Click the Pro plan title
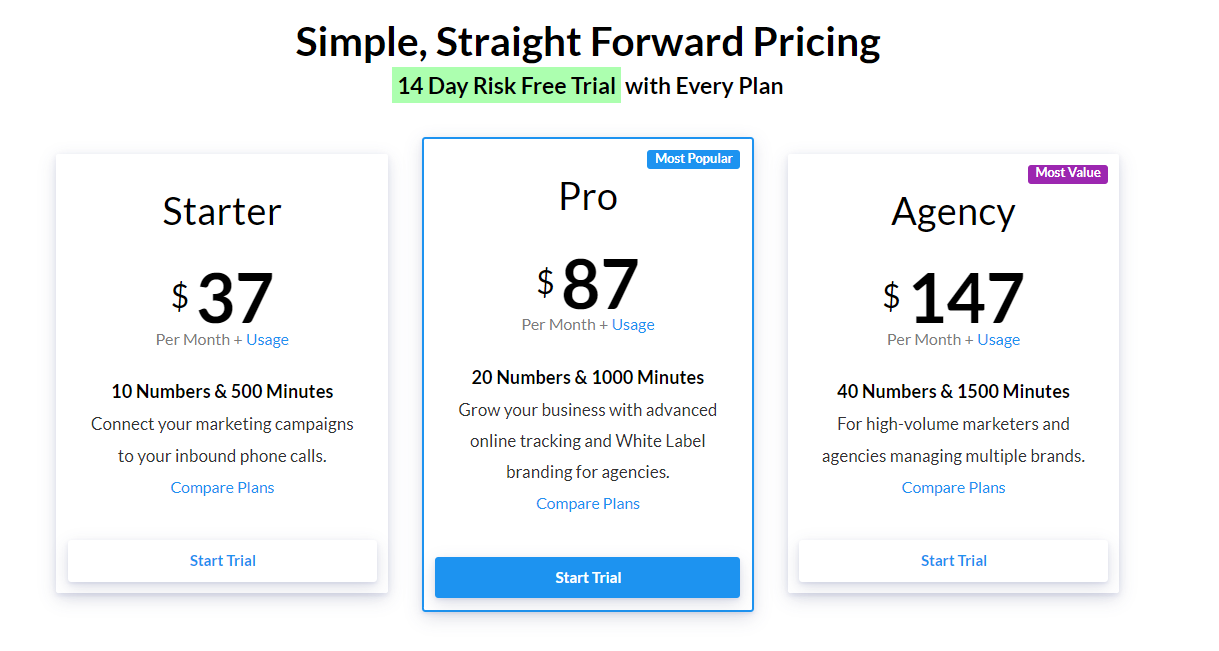Screen dimensions: 1219x651 point(587,197)
